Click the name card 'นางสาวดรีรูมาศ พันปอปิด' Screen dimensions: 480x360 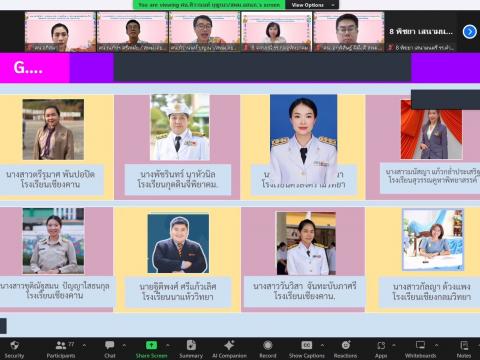pyautogui.click(x=51, y=179)
